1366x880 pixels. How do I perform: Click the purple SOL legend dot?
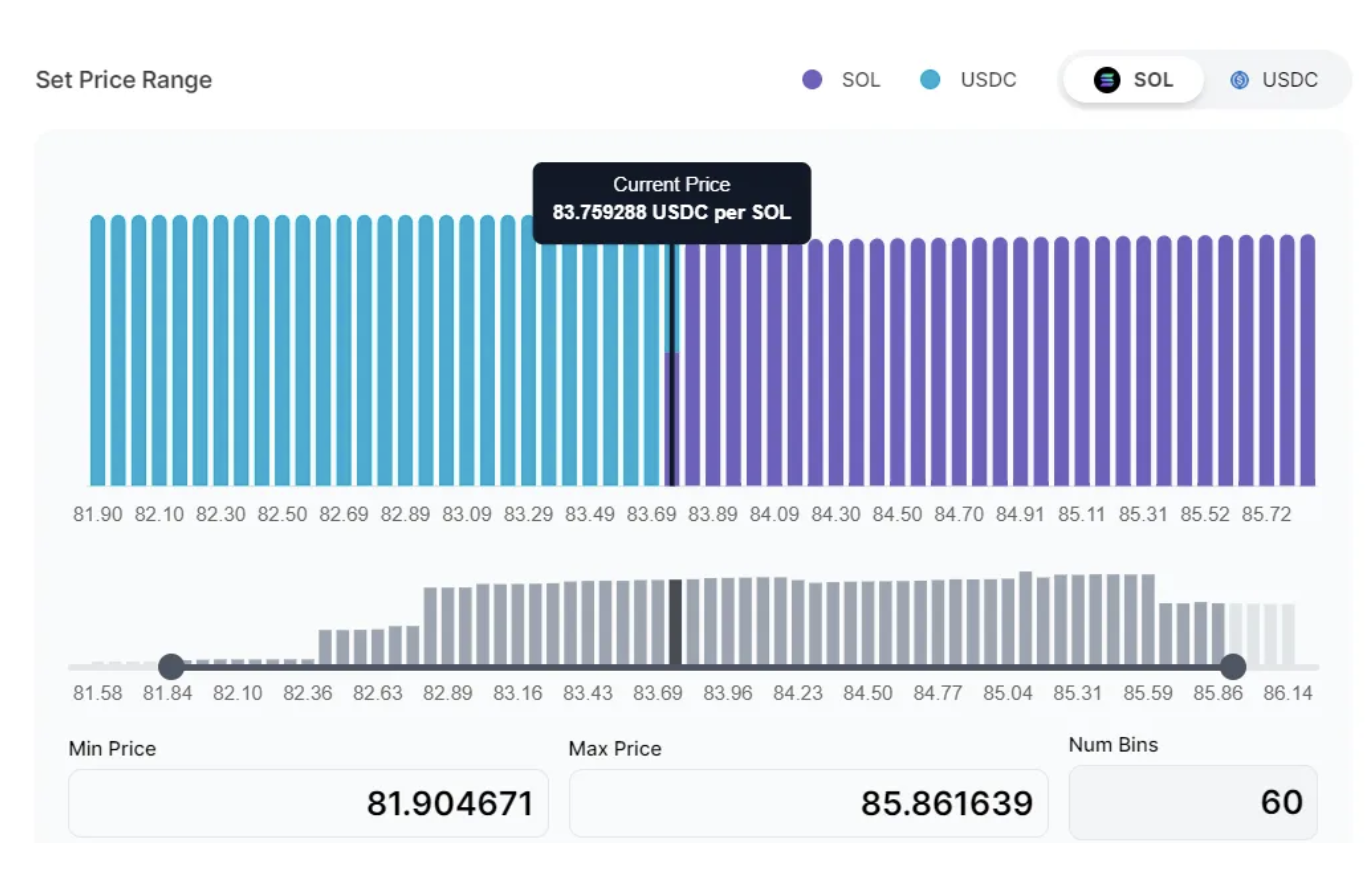812,80
